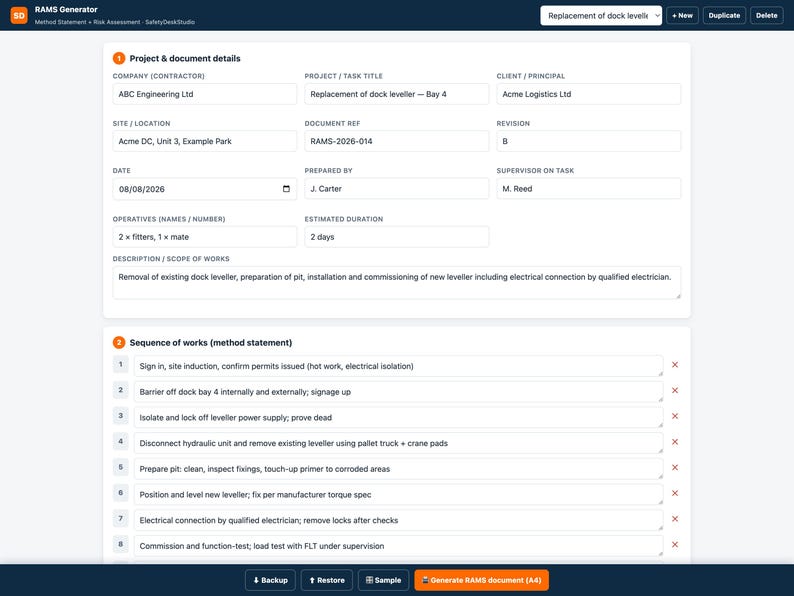The width and height of the screenshot is (794, 596).
Task: Click the orange section number 1 badge
Action: tap(119, 59)
